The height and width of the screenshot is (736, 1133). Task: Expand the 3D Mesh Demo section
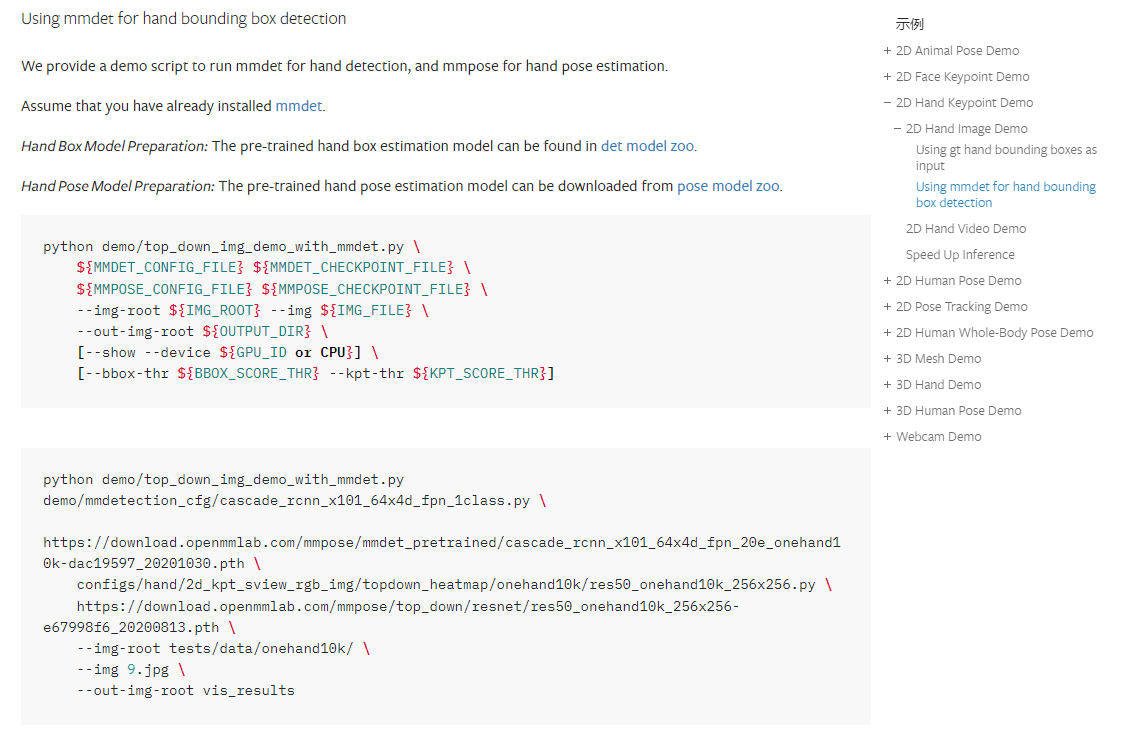click(x=887, y=359)
